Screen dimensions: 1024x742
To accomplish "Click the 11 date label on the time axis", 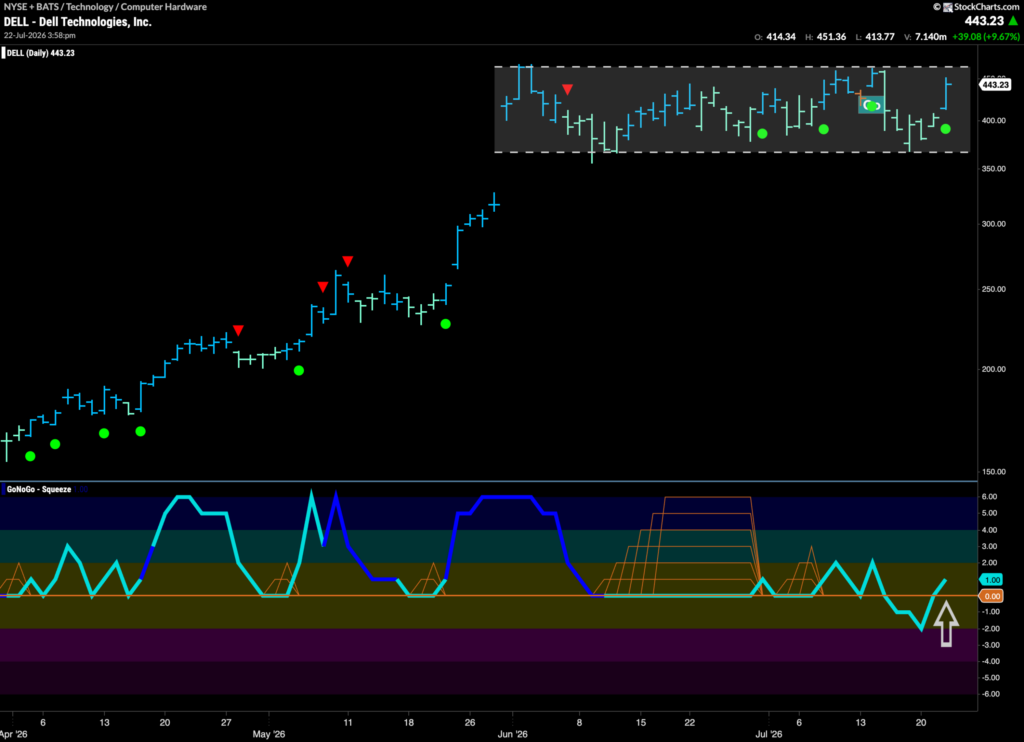I will click(x=348, y=722).
